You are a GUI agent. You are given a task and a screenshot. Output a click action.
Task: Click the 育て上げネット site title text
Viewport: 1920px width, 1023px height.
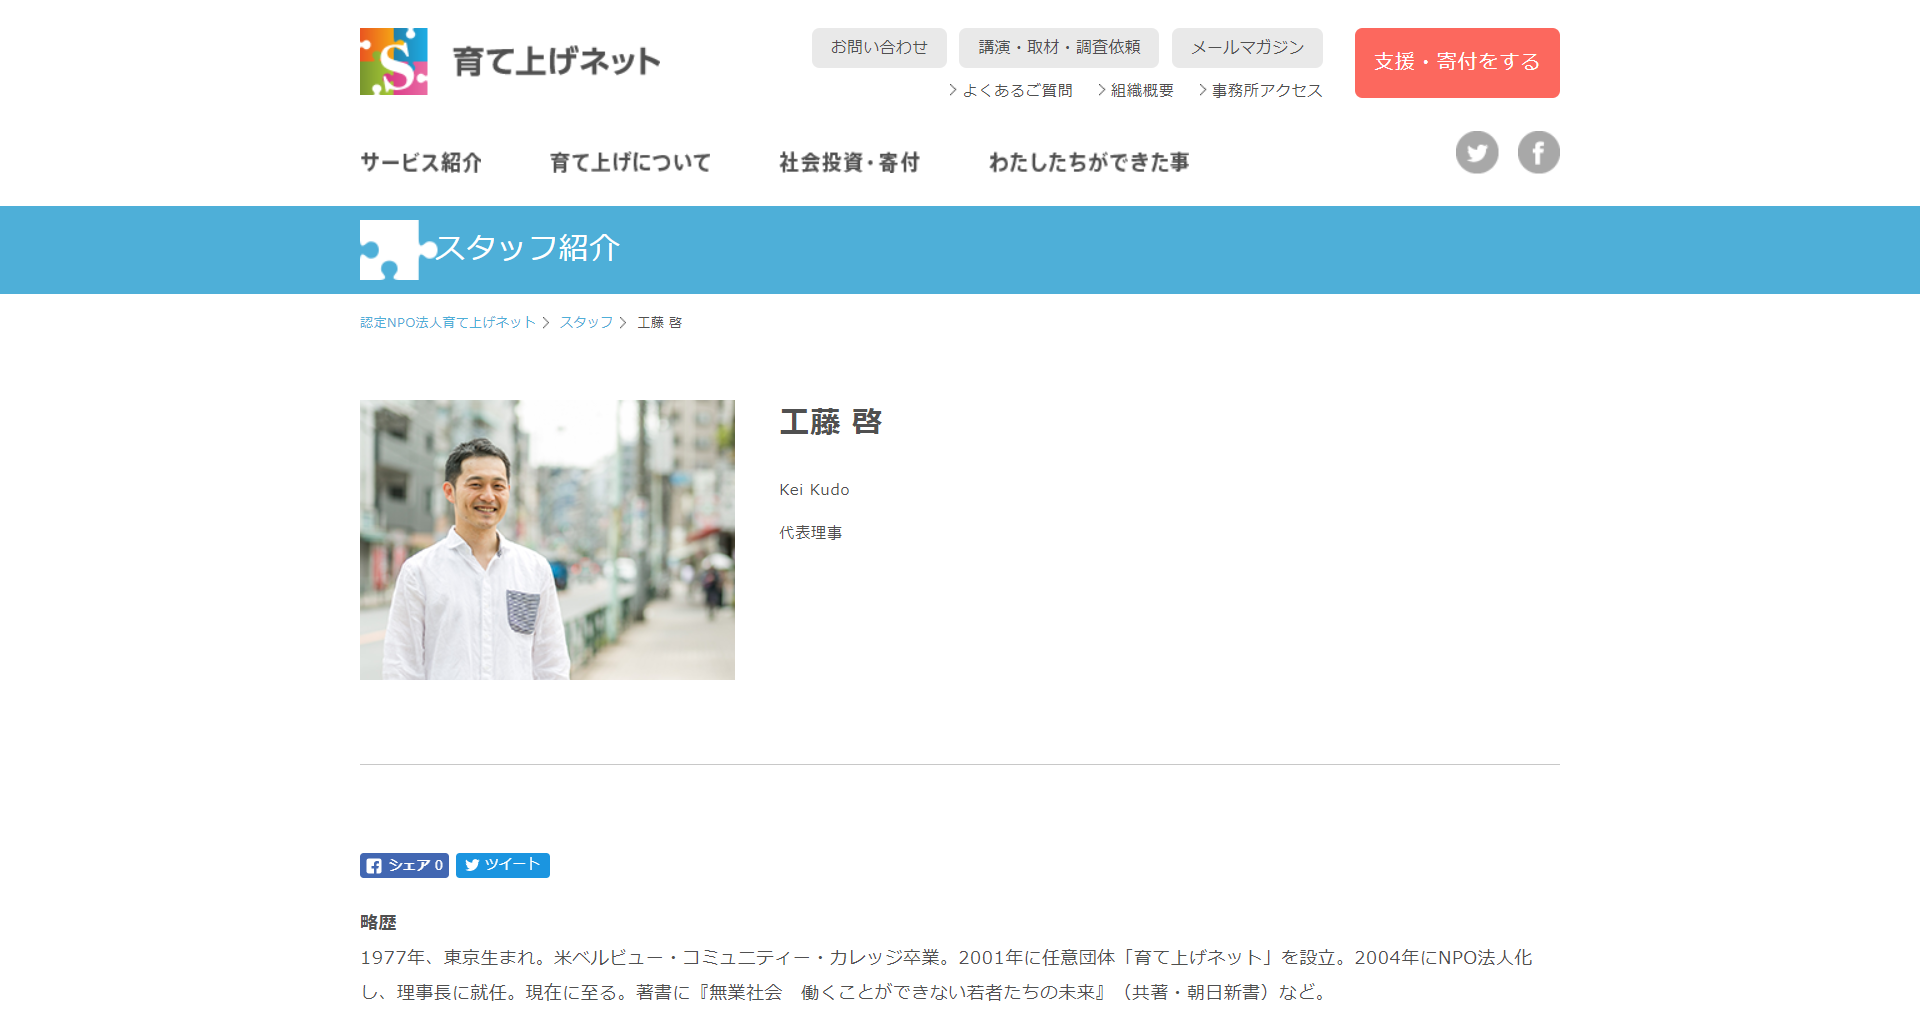[x=556, y=62]
